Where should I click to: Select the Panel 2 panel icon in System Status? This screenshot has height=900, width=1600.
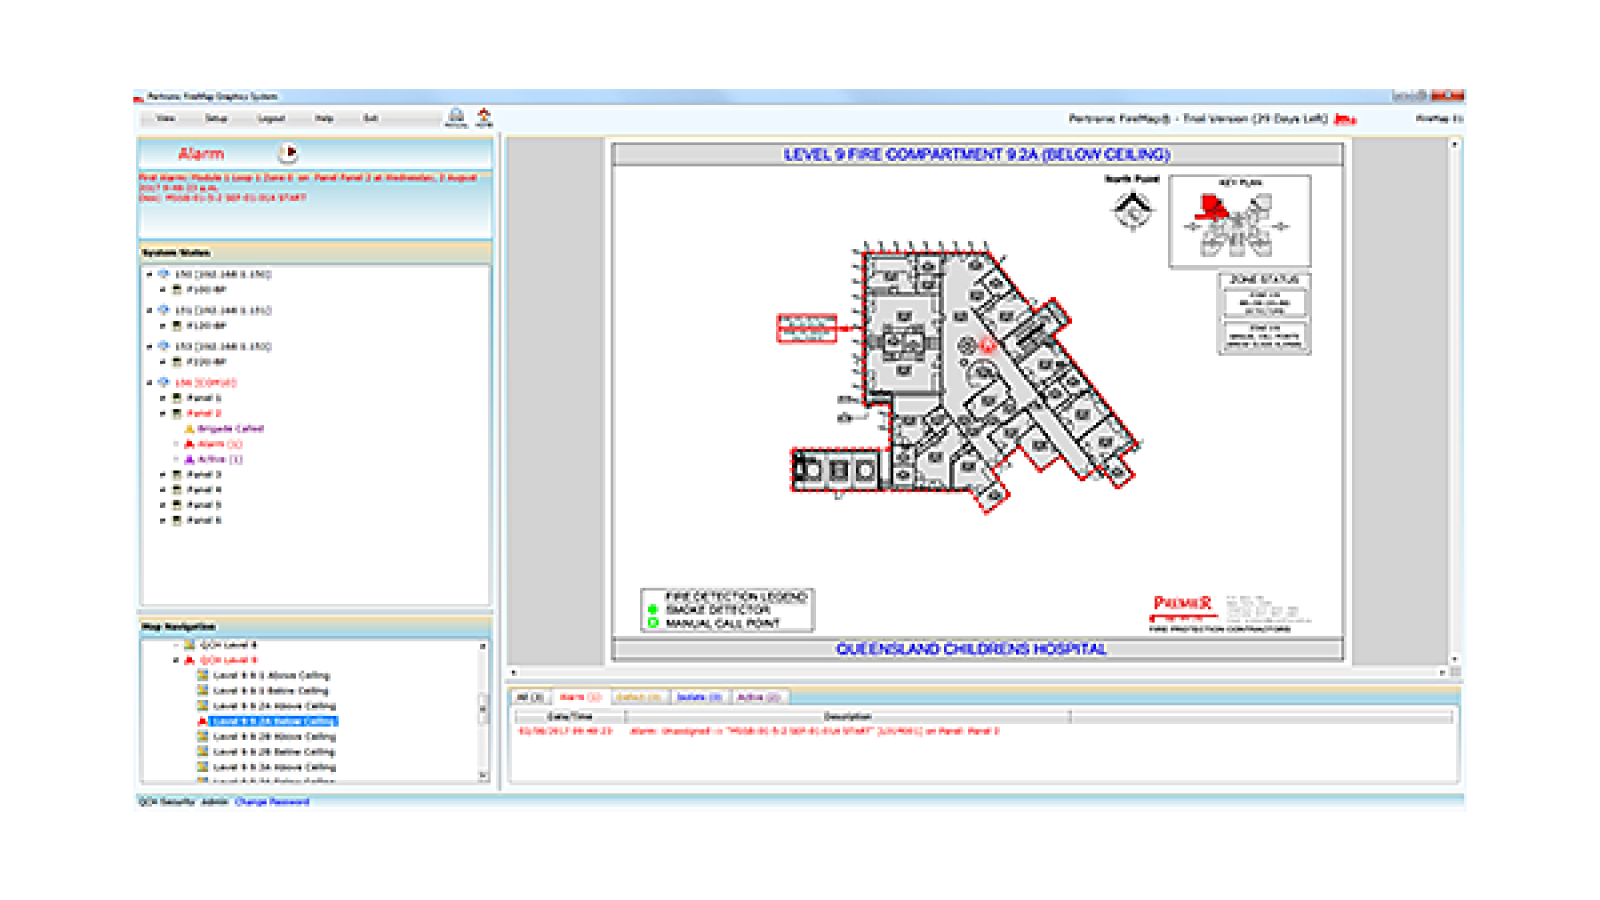pyautogui.click(x=176, y=413)
